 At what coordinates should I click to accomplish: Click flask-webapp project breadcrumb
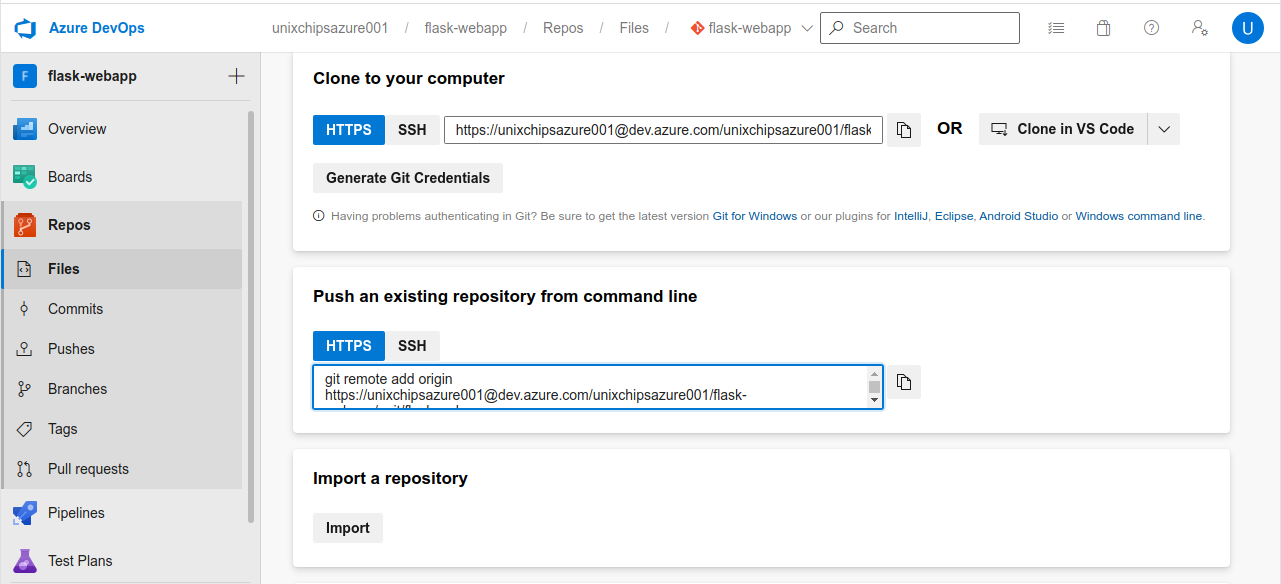[466, 28]
